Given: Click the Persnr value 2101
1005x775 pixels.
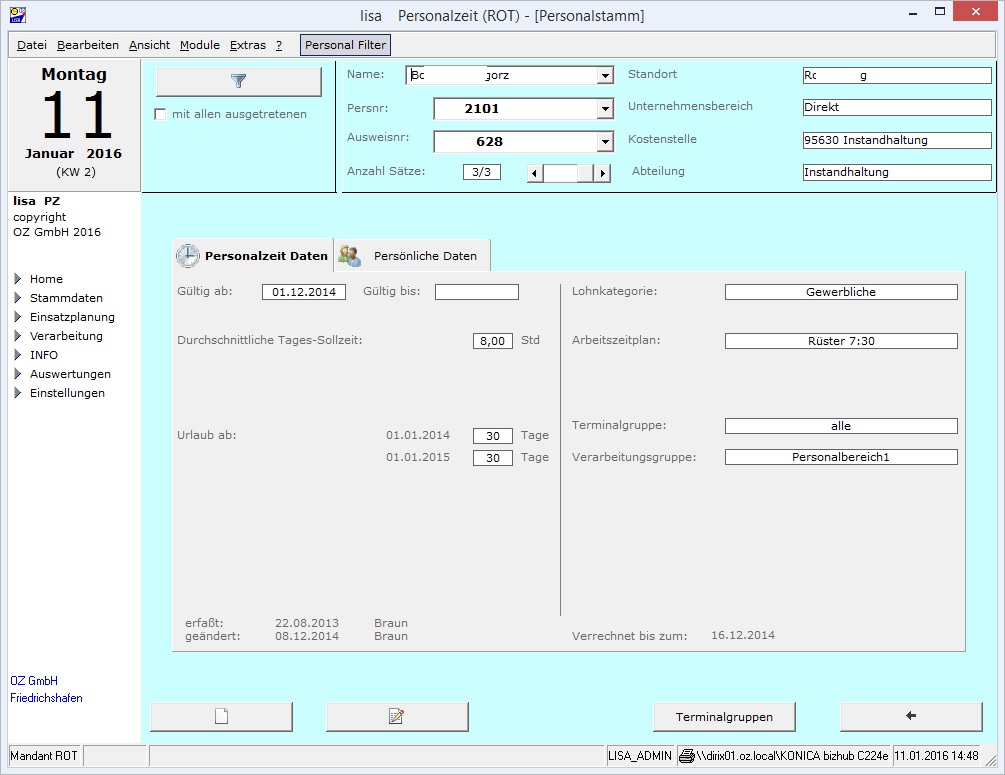Looking at the screenshot, I should click(482, 109).
